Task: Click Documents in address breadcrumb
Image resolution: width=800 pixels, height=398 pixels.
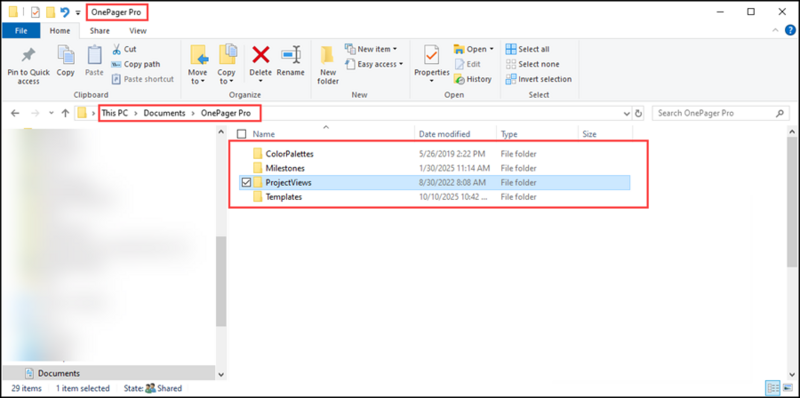Action: pyautogui.click(x=164, y=113)
